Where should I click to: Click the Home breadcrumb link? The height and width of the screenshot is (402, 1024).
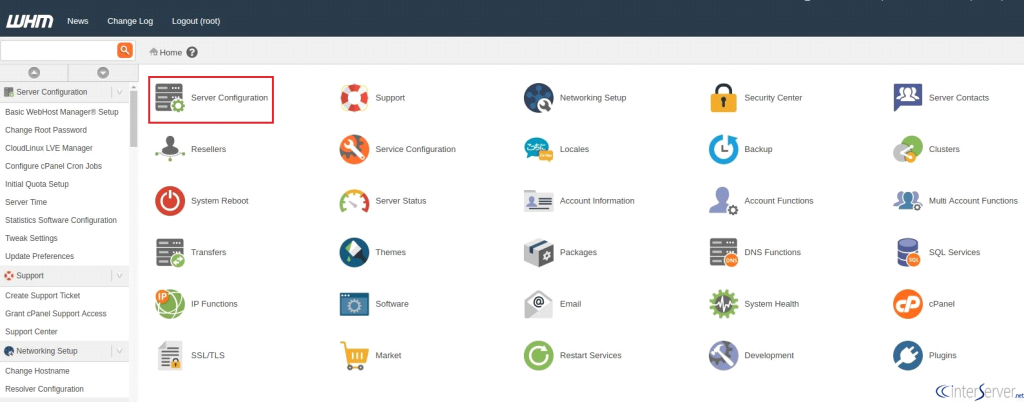click(170, 53)
